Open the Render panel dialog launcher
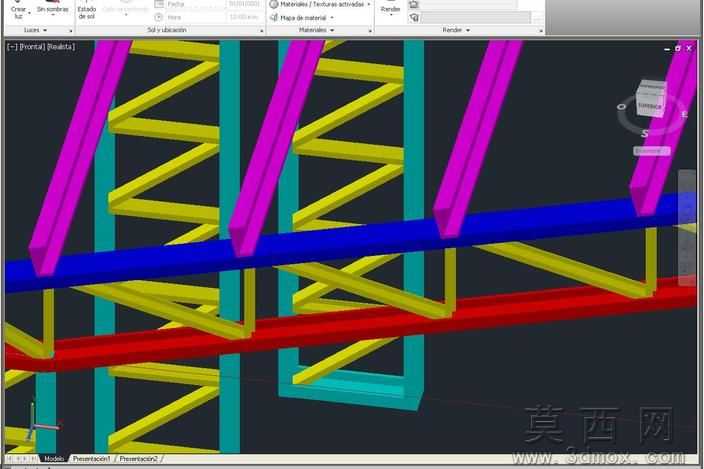Viewport: 704px width, 469px height. 541,31
